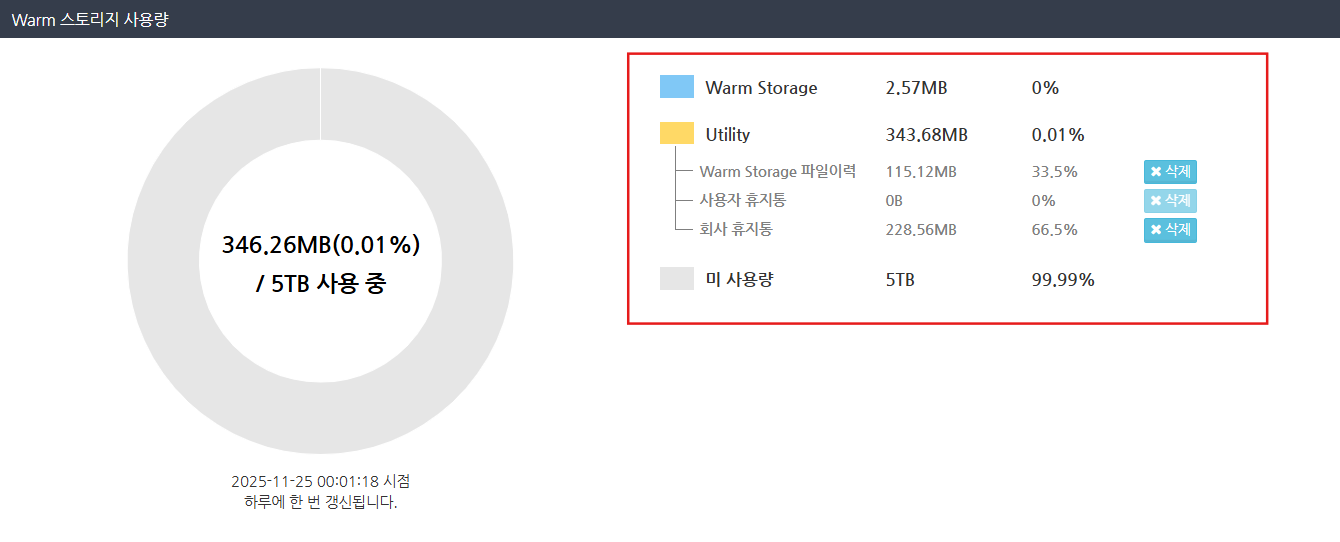Click the 사용자 휴지통 sub-item

742,201
